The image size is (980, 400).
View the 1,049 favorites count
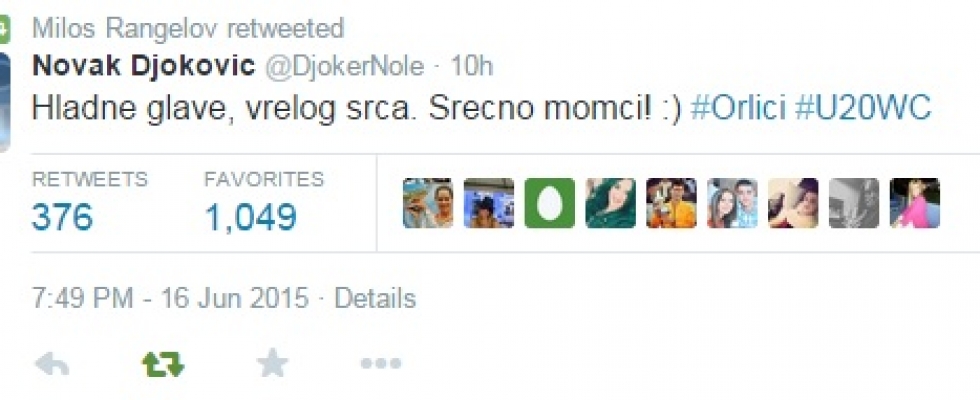click(251, 218)
